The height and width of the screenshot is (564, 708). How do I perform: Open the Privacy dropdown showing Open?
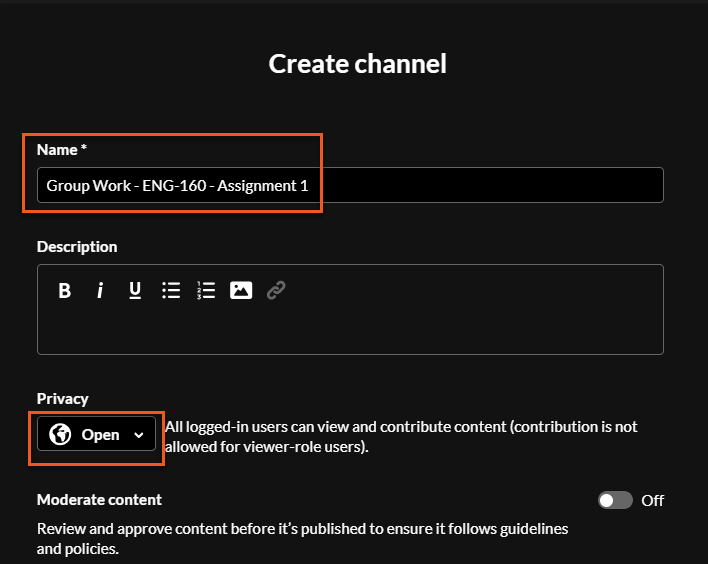[97, 435]
